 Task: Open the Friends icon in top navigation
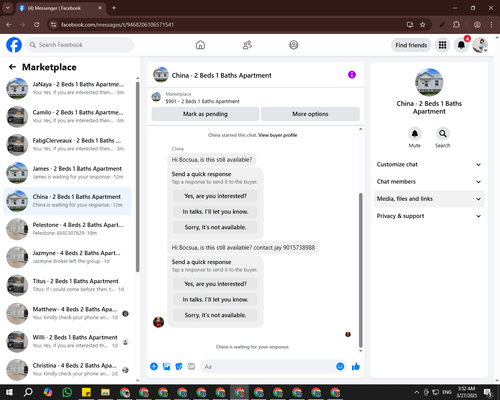click(x=247, y=45)
